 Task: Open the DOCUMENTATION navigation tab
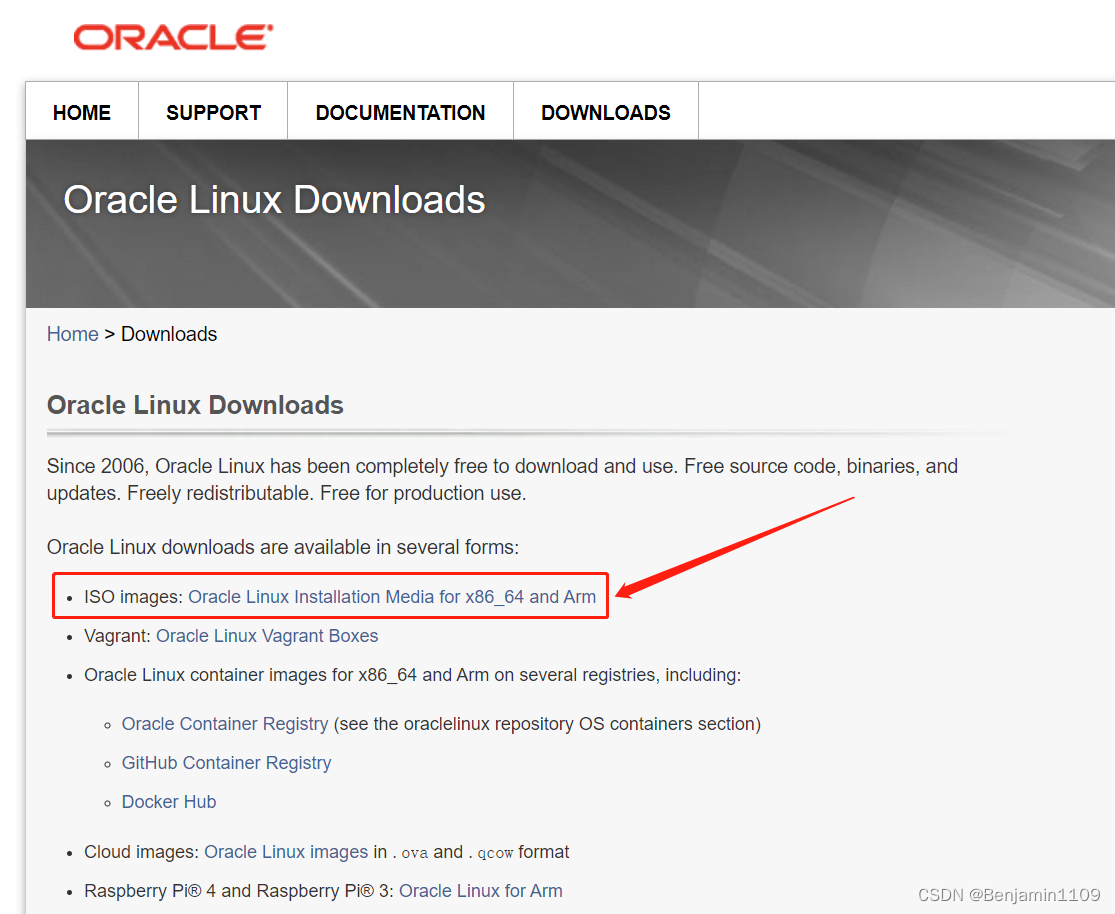click(400, 112)
